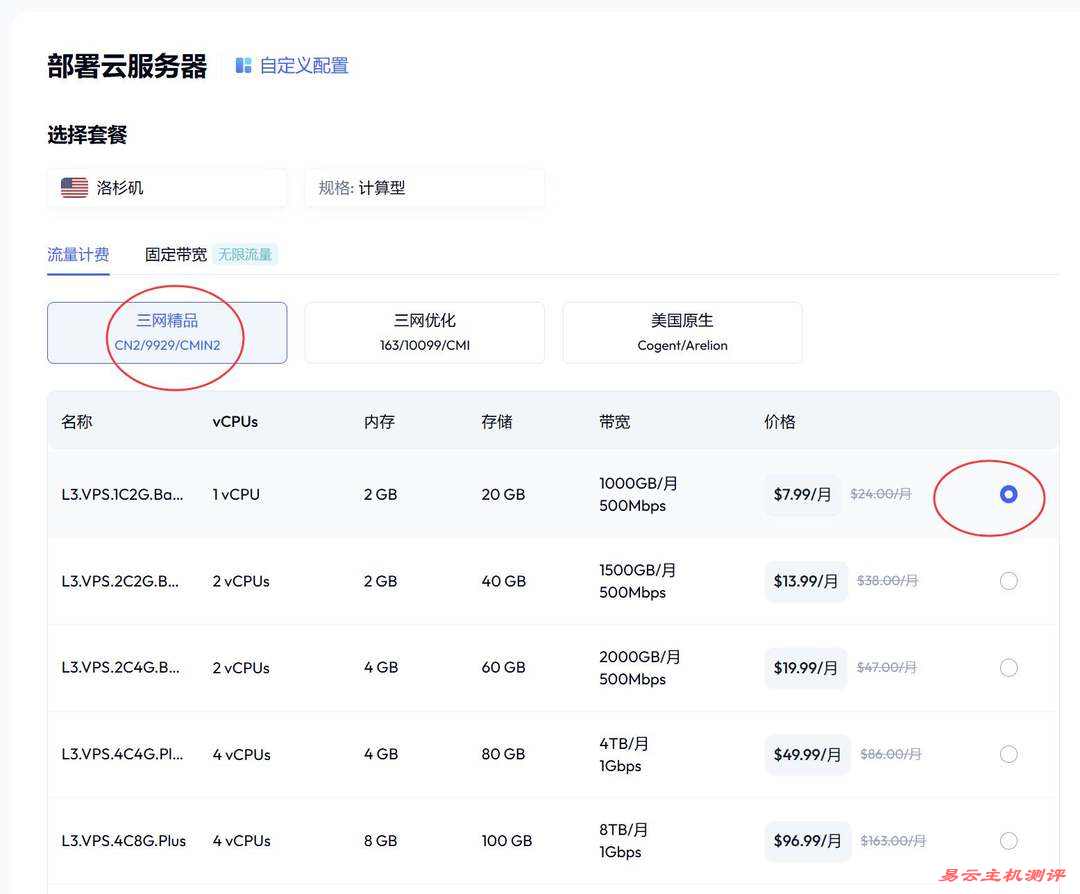Choose the 三网优化 163/10099/CMI option
1080x894 pixels.
pyautogui.click(x=424, y=332)
